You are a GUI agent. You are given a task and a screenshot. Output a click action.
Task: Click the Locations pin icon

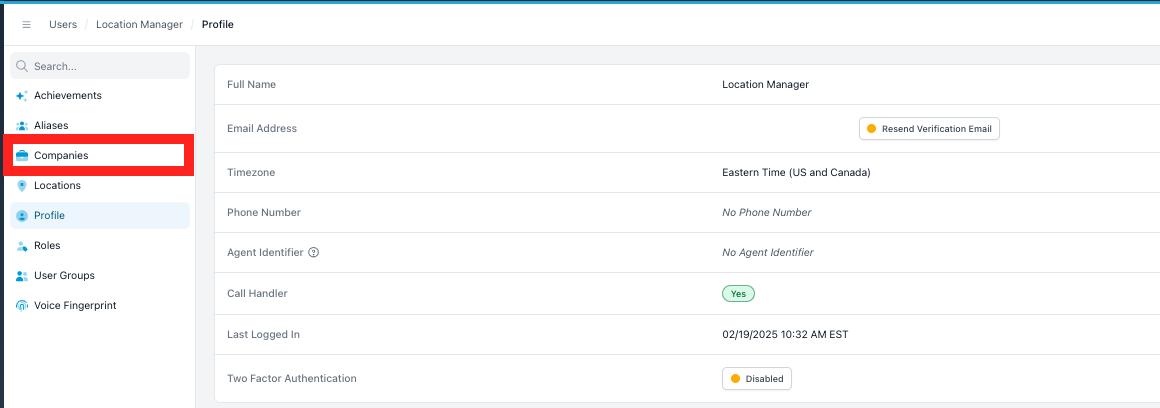(x=21, y=186)
